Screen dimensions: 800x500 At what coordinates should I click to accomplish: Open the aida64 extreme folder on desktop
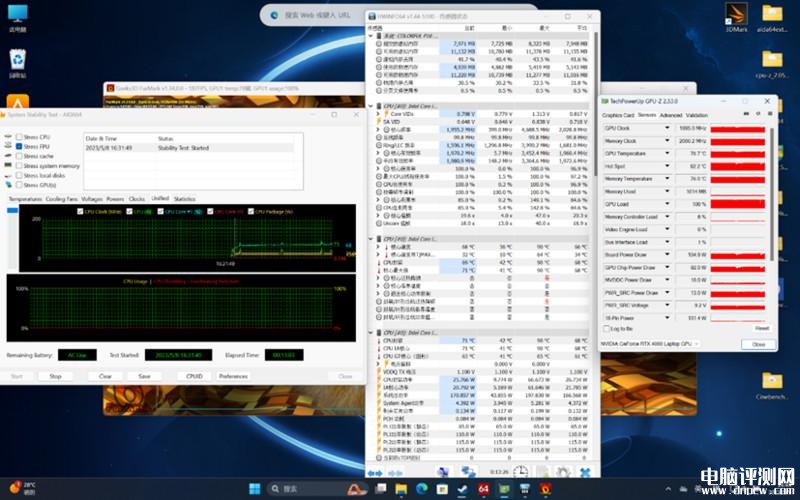772,17
